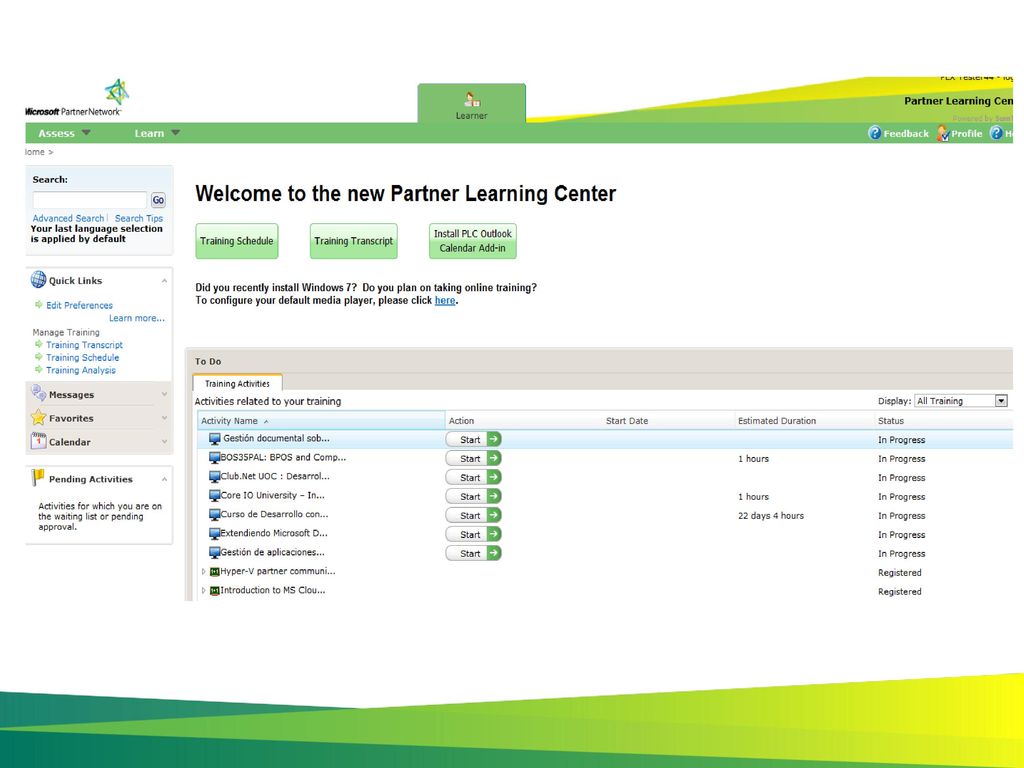This screenshot has height=768, width=1024.
Task: Open the Feedback link in header
Action: click(906, 133)
